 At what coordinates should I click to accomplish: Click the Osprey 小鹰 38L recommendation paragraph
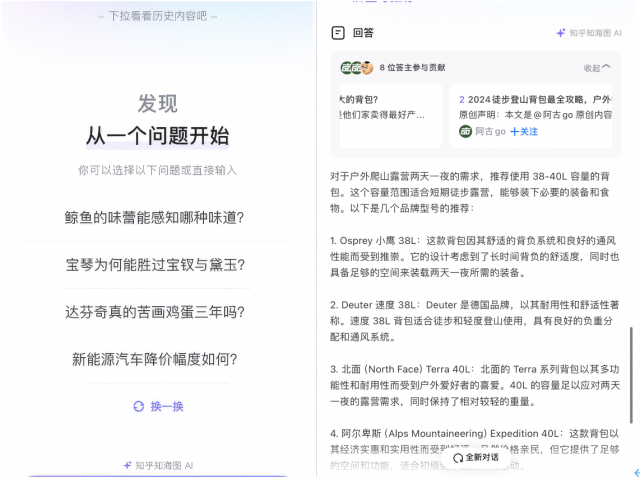tap(475, 257)
